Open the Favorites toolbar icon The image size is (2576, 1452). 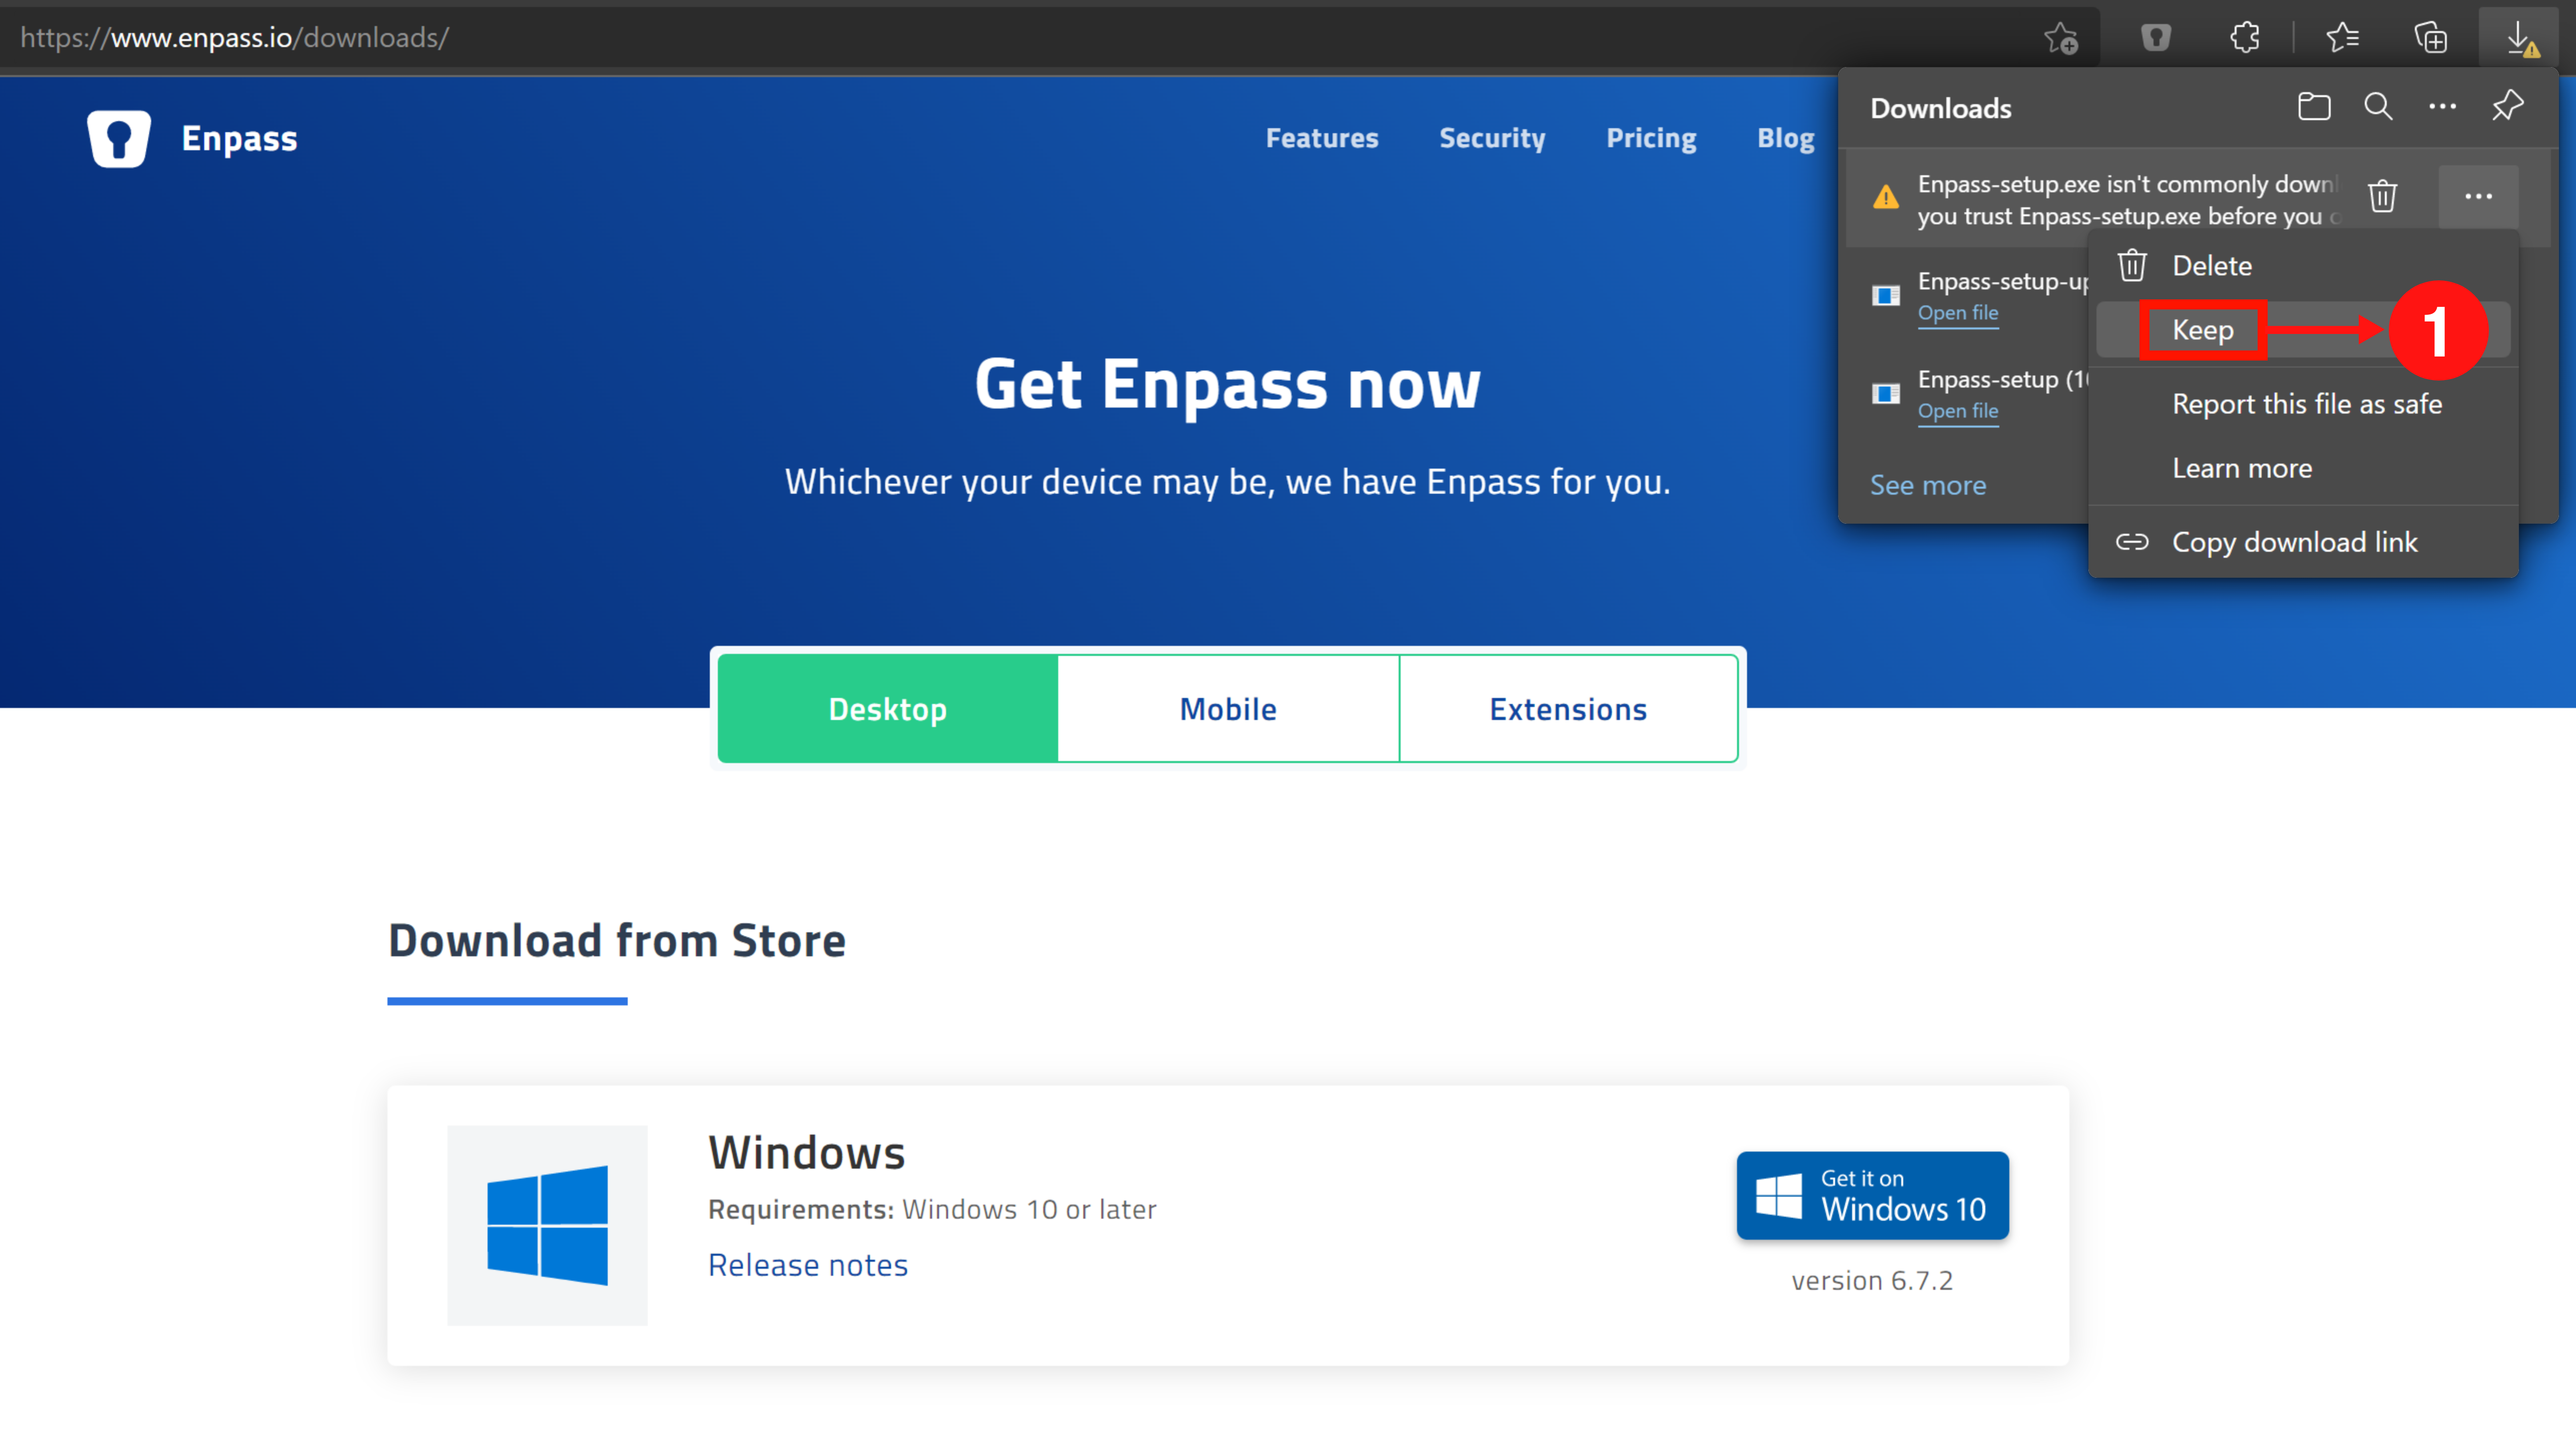click(2342, 38)
